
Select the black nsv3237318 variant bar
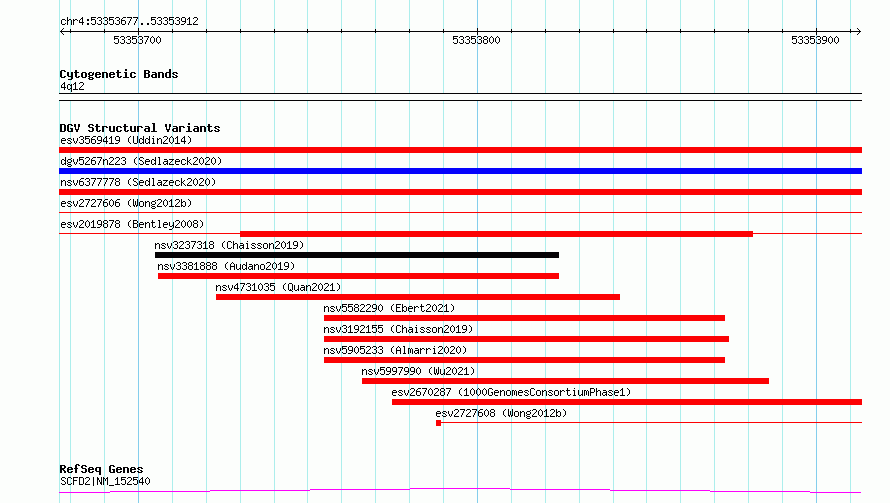(357, 255)
